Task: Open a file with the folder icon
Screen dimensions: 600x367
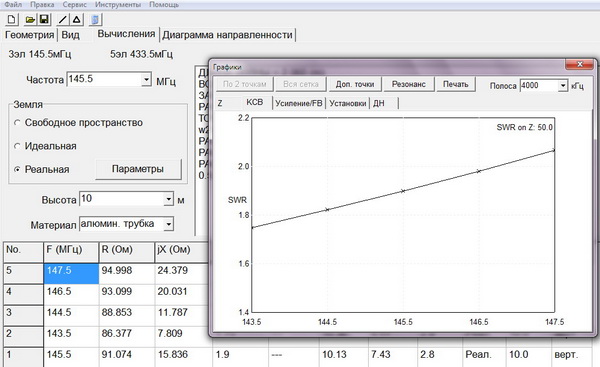Action: pyautogui.click(x=30, y=20)
